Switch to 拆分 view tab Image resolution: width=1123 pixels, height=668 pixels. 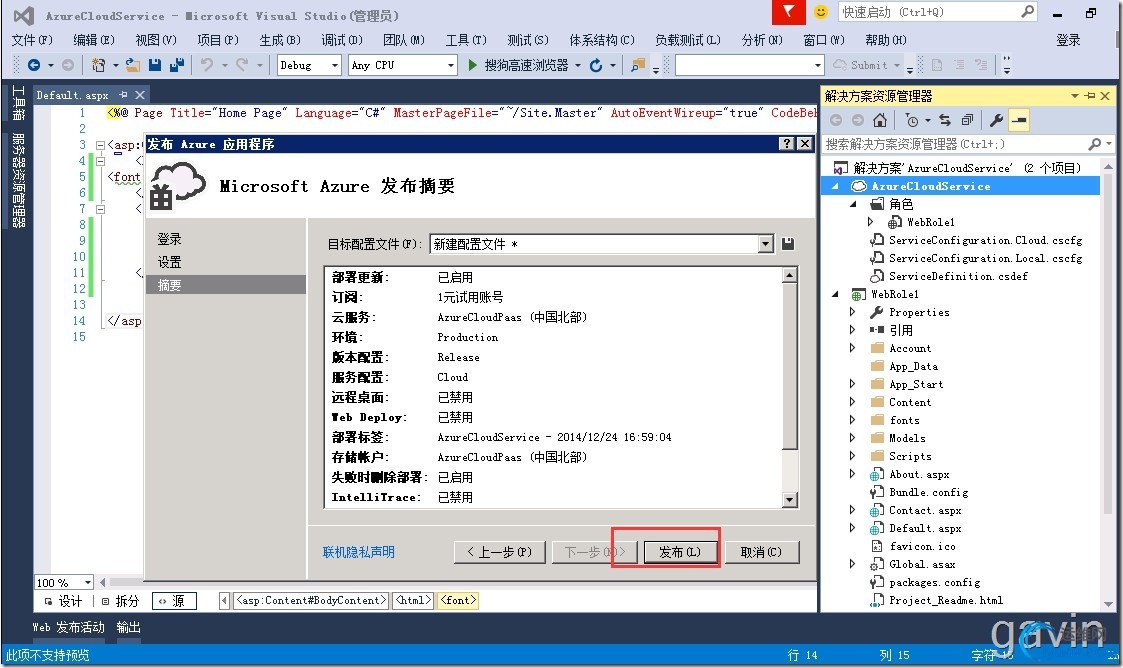(x=120, y=601)
